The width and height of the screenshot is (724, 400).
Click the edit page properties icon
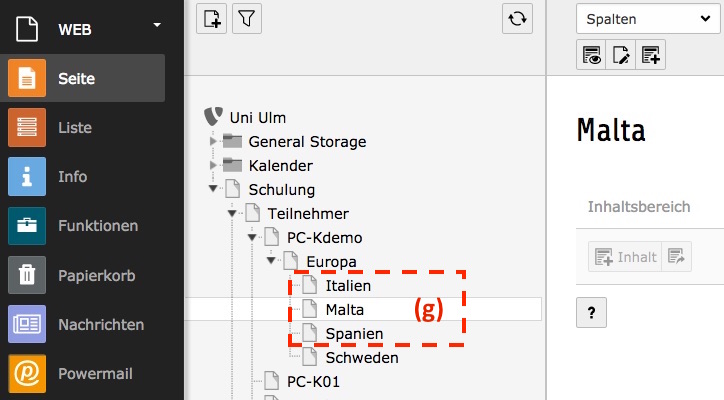tap(621, 56)
